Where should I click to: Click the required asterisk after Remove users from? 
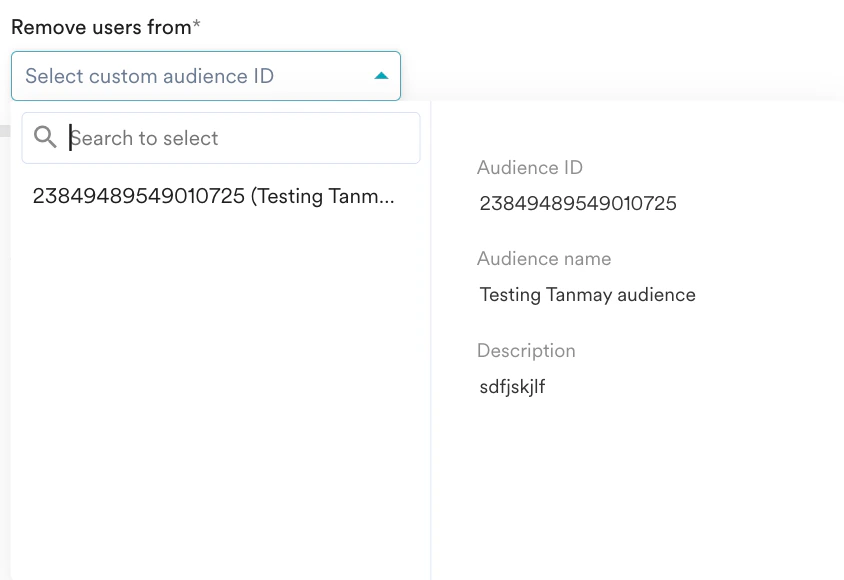(197, 26)
